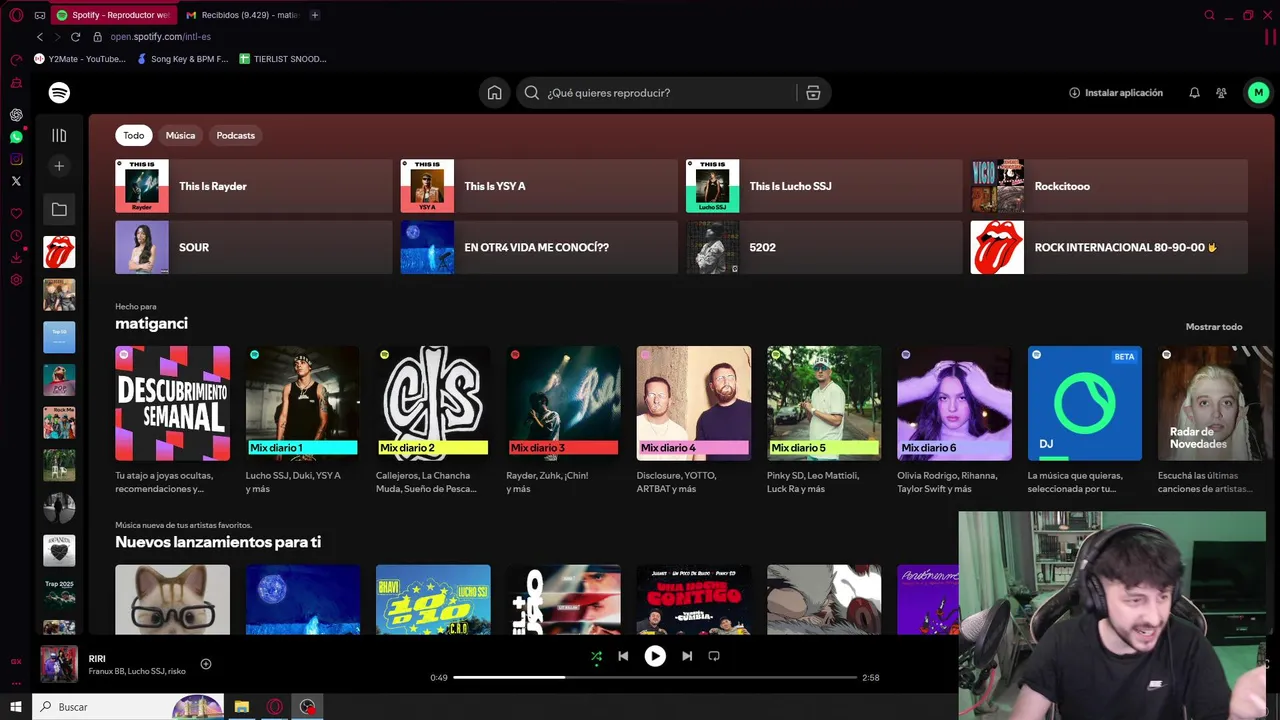Screen dimensions: 1280x720
Task: Open Song Key & BPM bookmark
Action: (183, 59)
